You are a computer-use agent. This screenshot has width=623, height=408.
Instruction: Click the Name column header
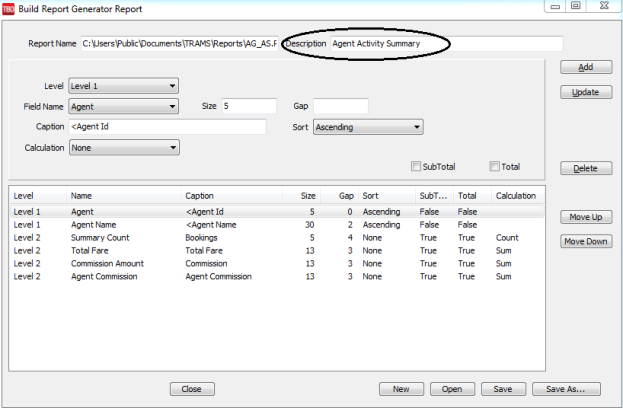[123, 196]
